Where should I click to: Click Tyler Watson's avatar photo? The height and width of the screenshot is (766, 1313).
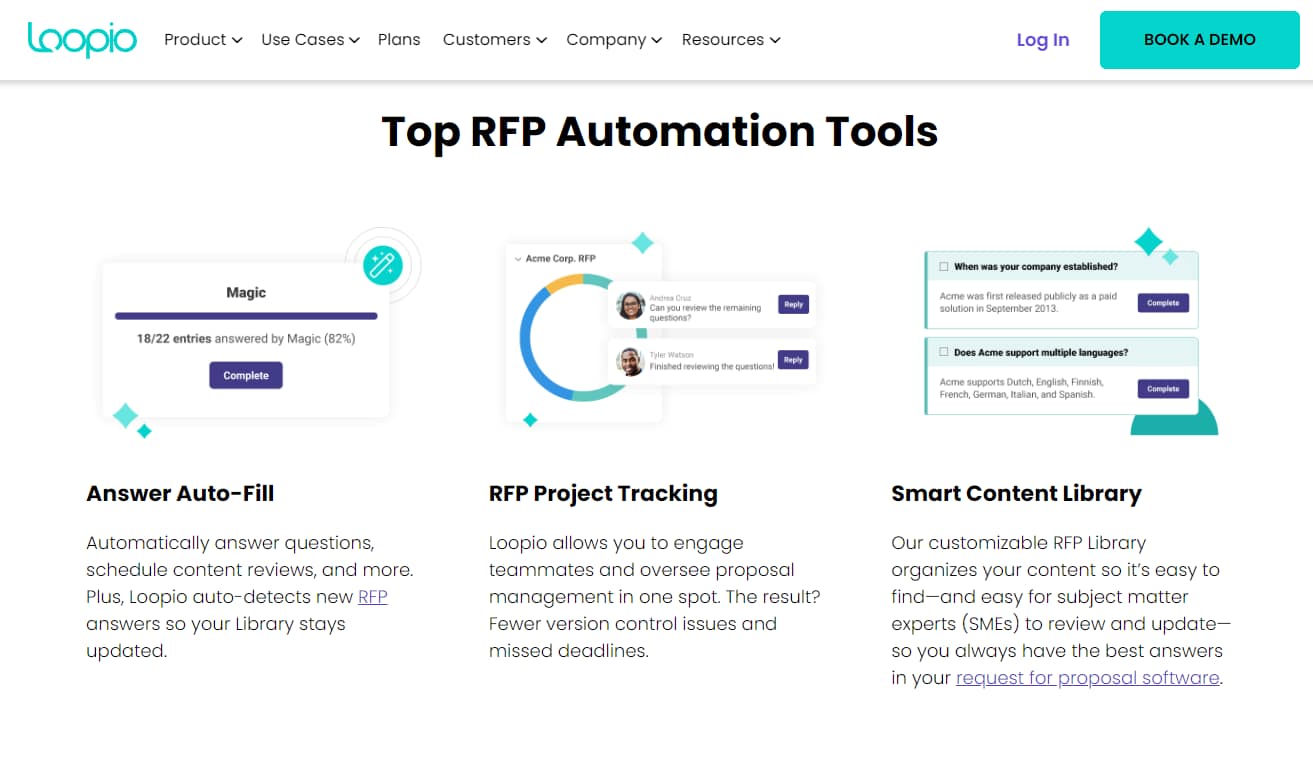[x=630, y=361]
